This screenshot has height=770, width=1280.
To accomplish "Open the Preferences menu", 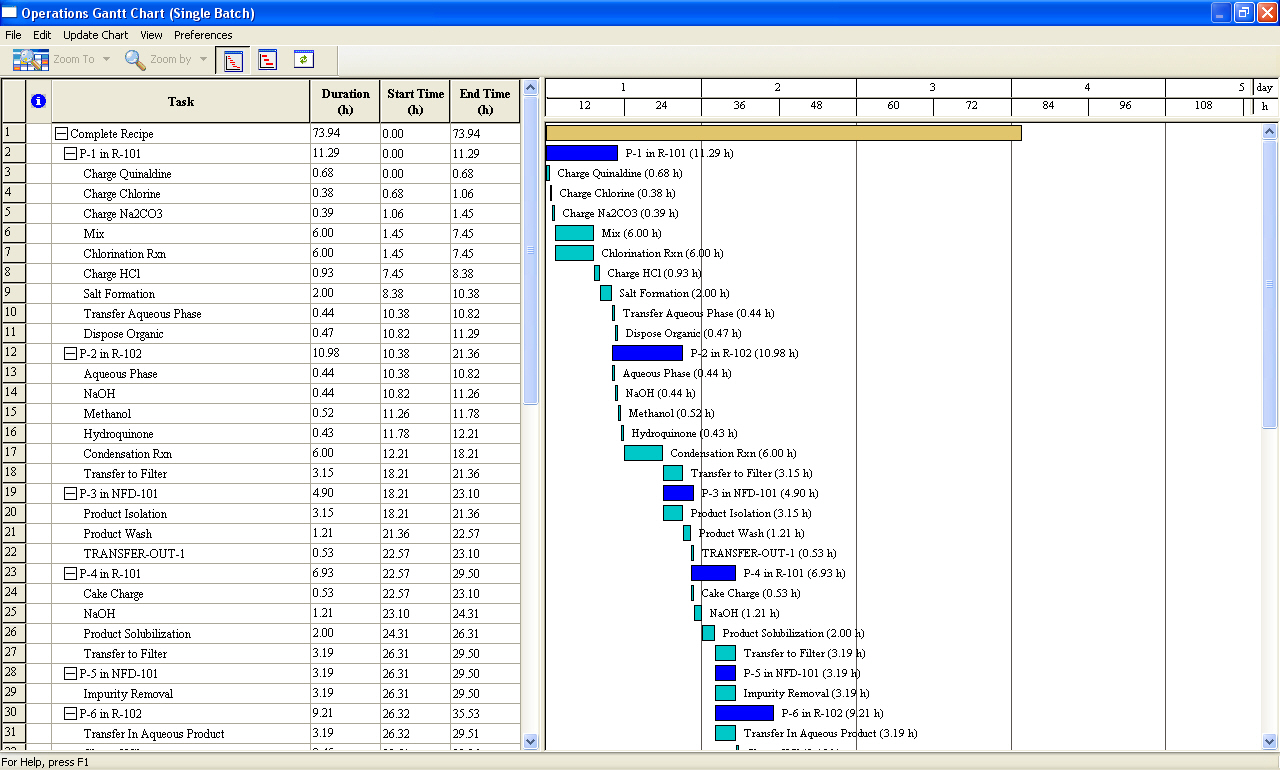I will click(203, 35).
